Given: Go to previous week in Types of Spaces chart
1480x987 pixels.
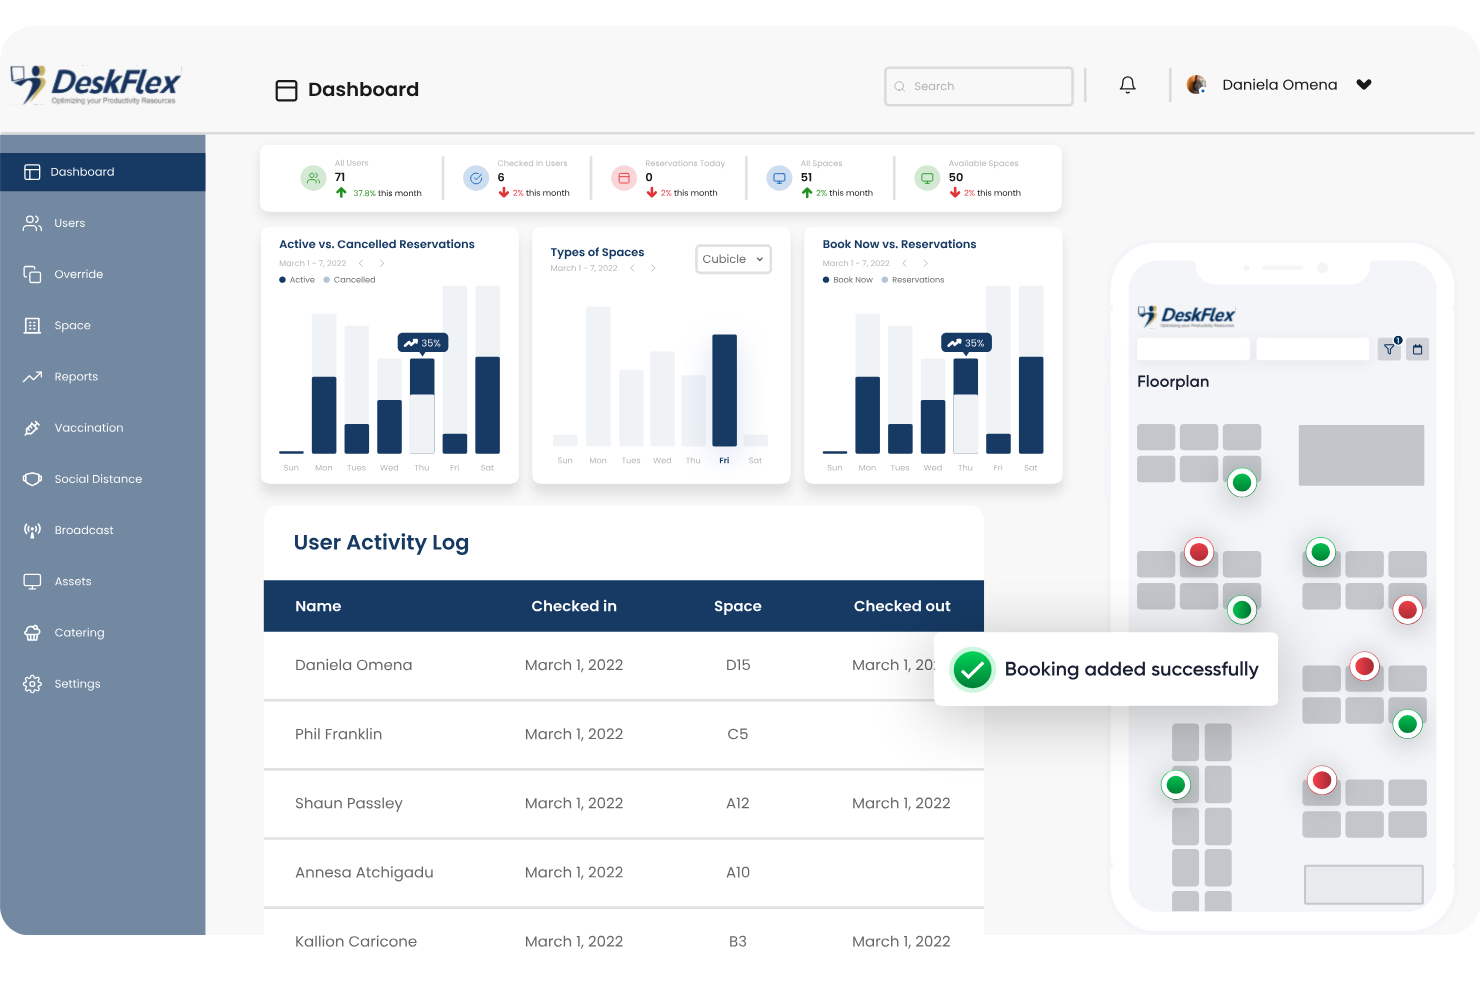Looking at the screenshot, I should [x=632, y=268].
